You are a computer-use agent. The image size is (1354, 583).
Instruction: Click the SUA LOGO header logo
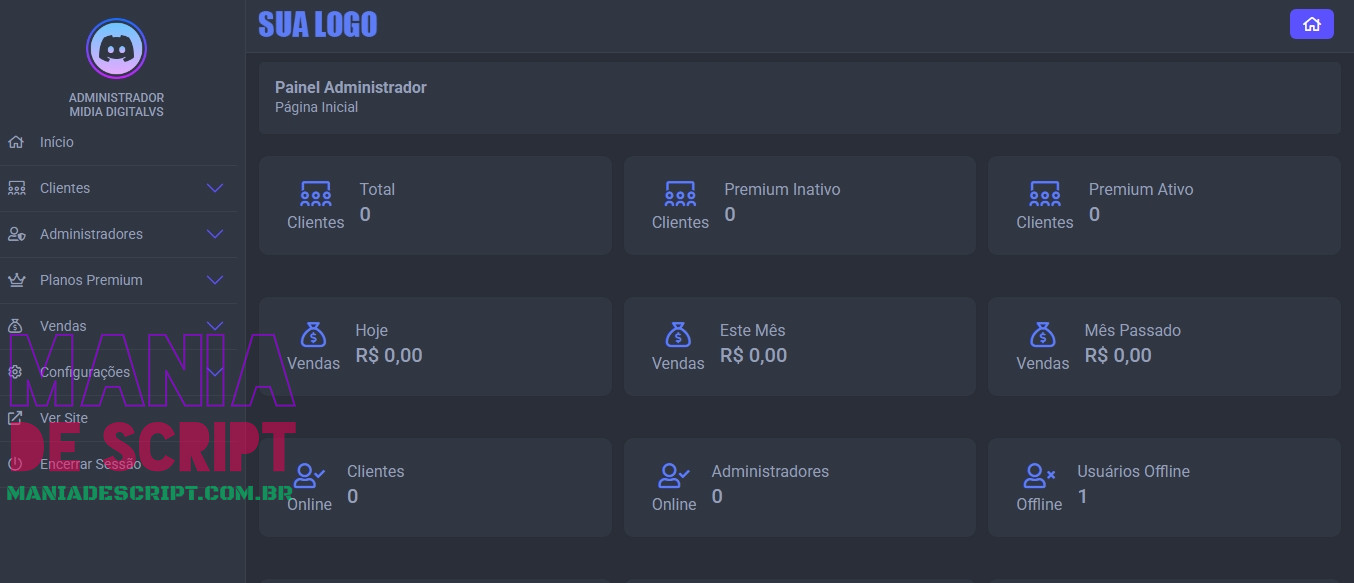pos(317,24)
